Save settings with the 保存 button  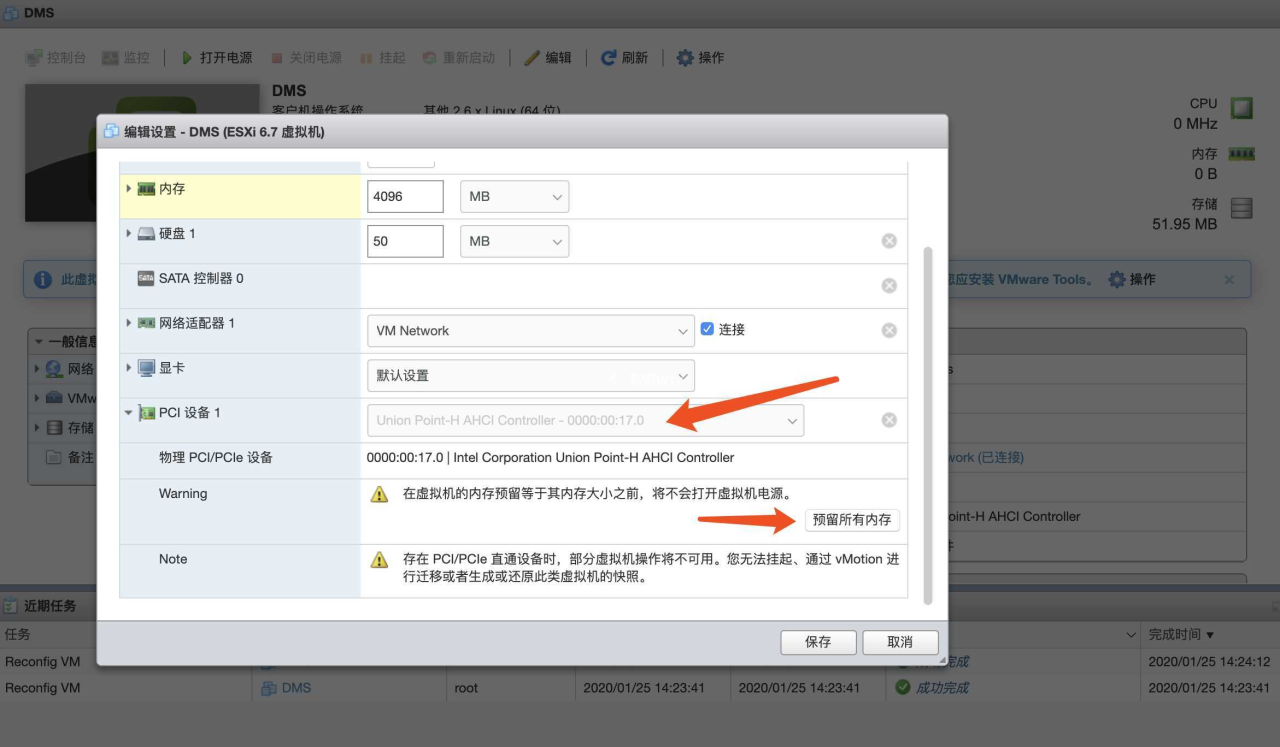pyautogui.click(x=818, y=642)
